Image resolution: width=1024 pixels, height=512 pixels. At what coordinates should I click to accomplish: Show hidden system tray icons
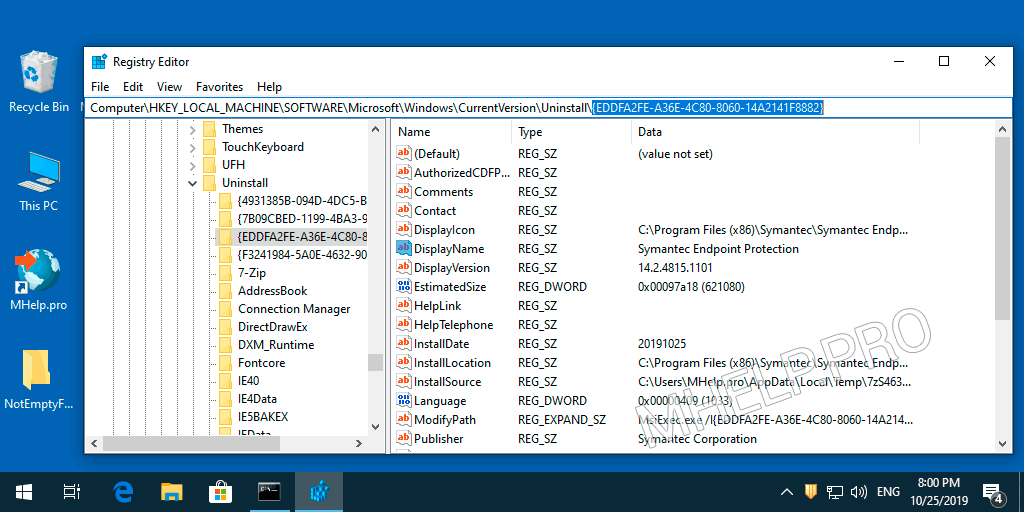788,492
